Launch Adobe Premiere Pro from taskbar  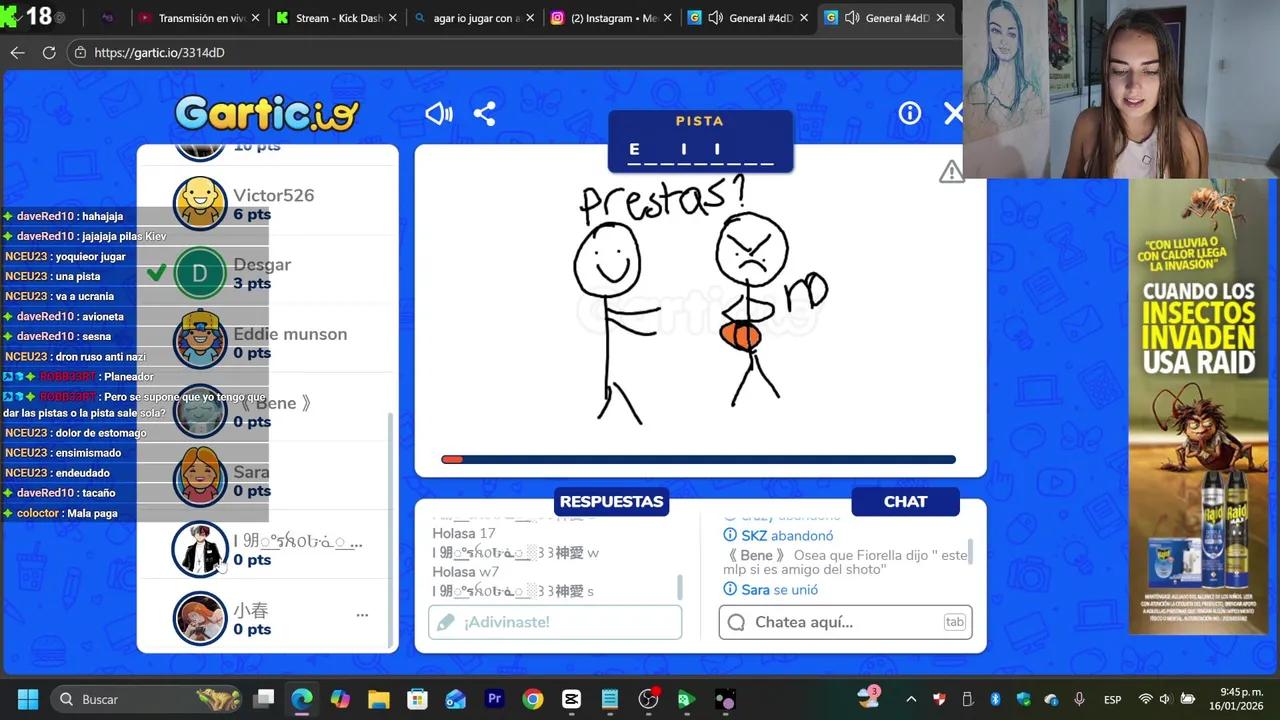coord(494,699)
